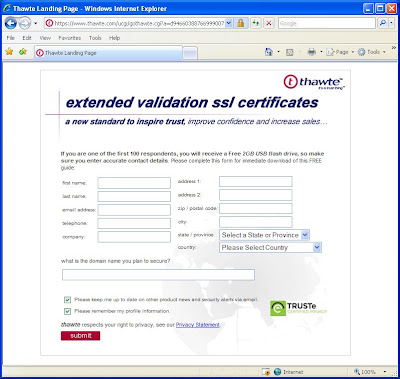Click the city input field
Viewport: 400px width, 379px height.
(x=256, y=222)
